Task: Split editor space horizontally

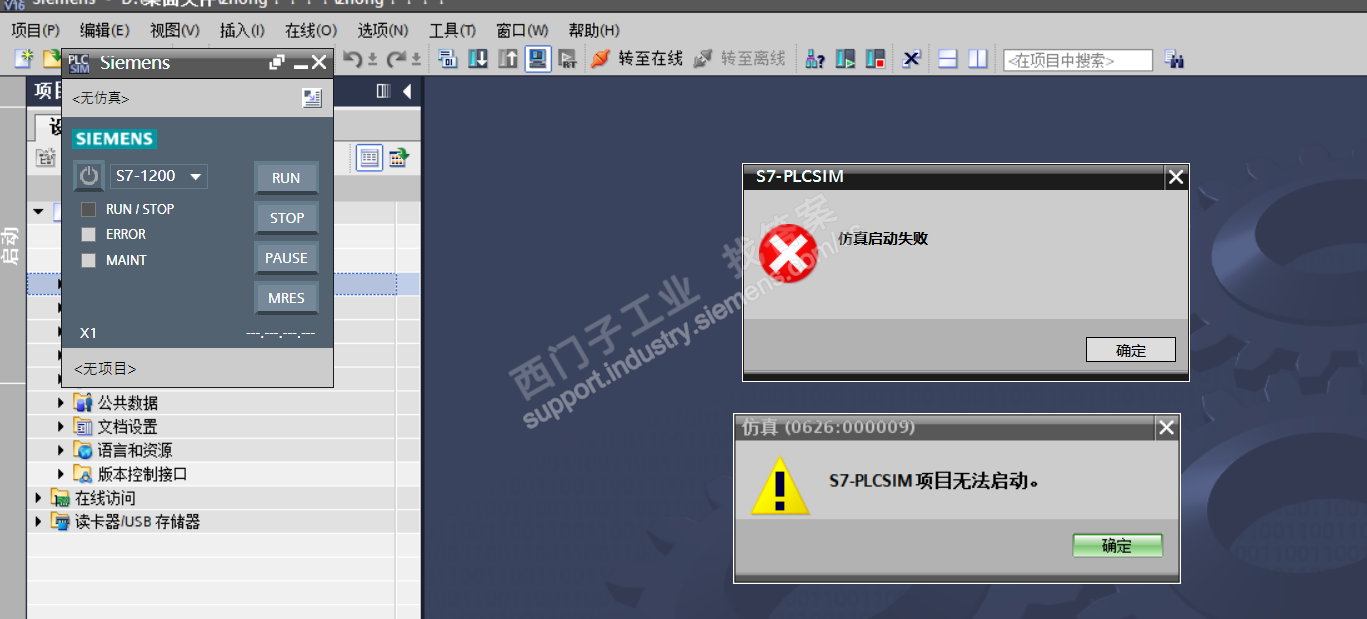Action: (948, 59)
